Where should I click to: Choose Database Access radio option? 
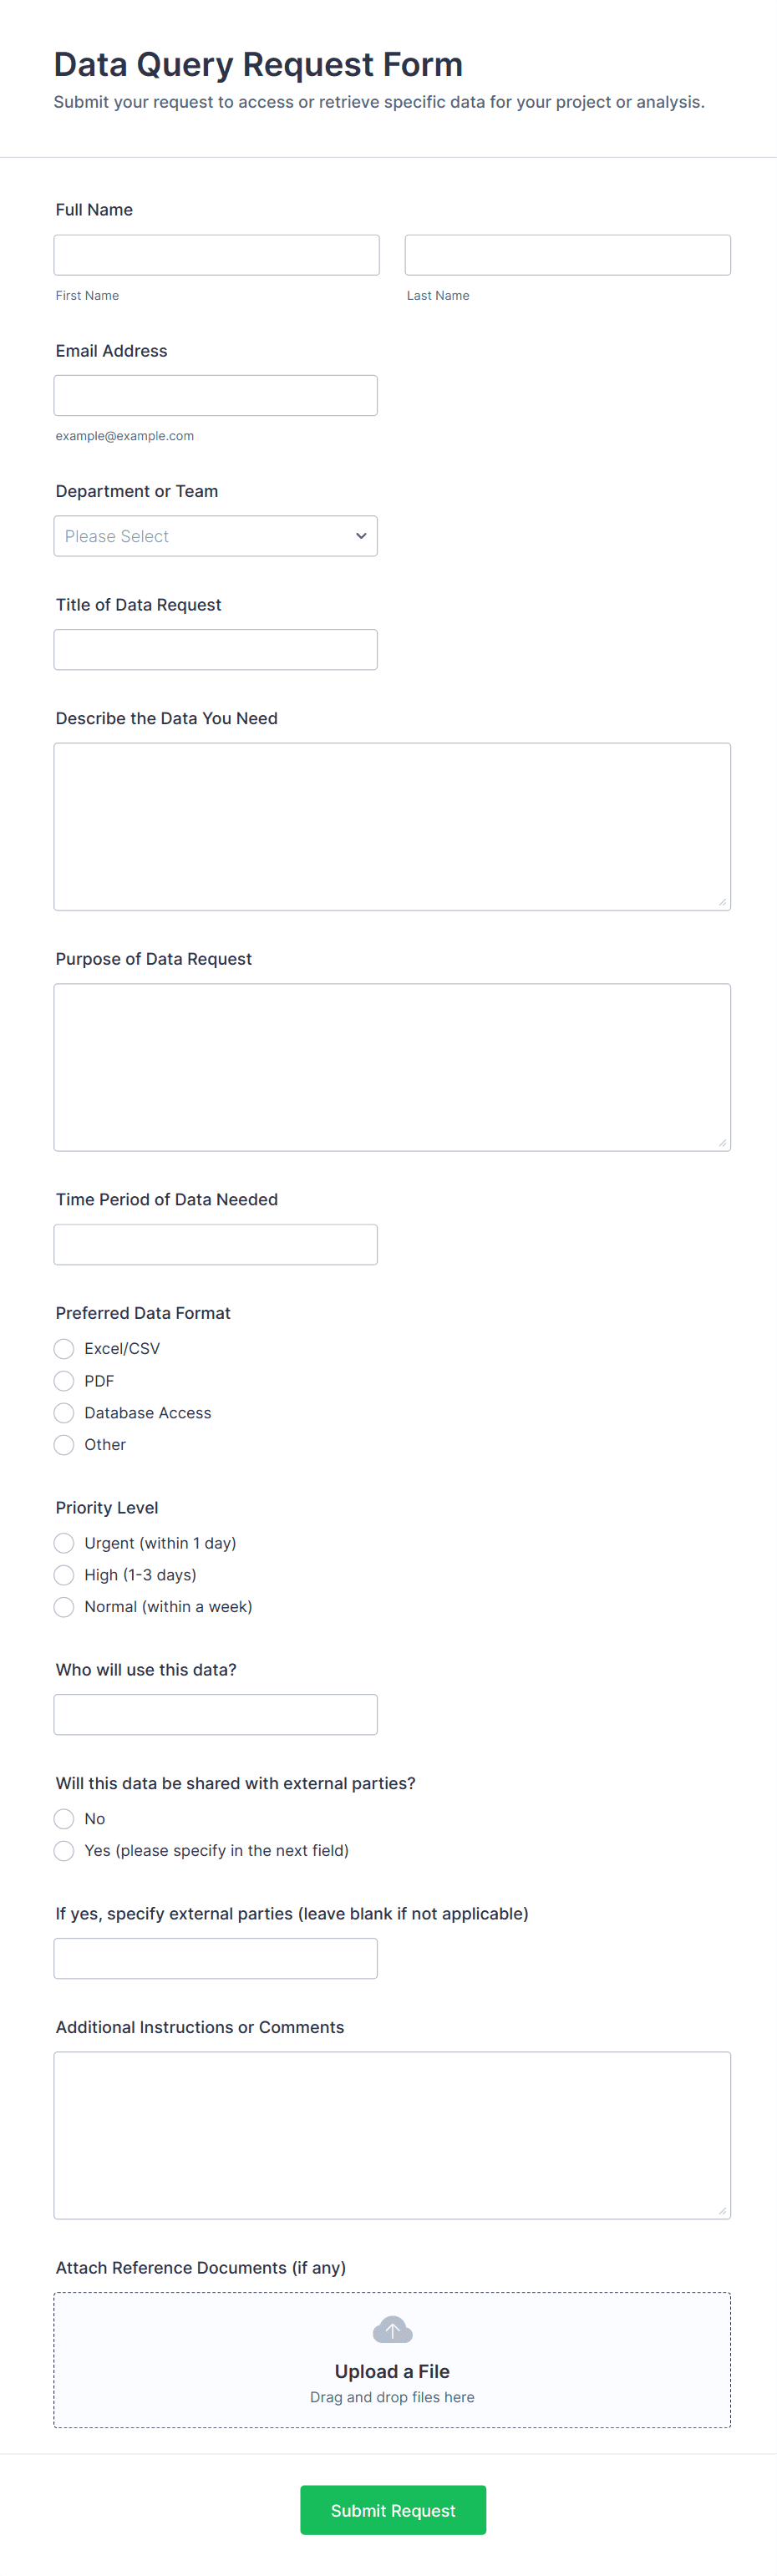click(64, 1413)
